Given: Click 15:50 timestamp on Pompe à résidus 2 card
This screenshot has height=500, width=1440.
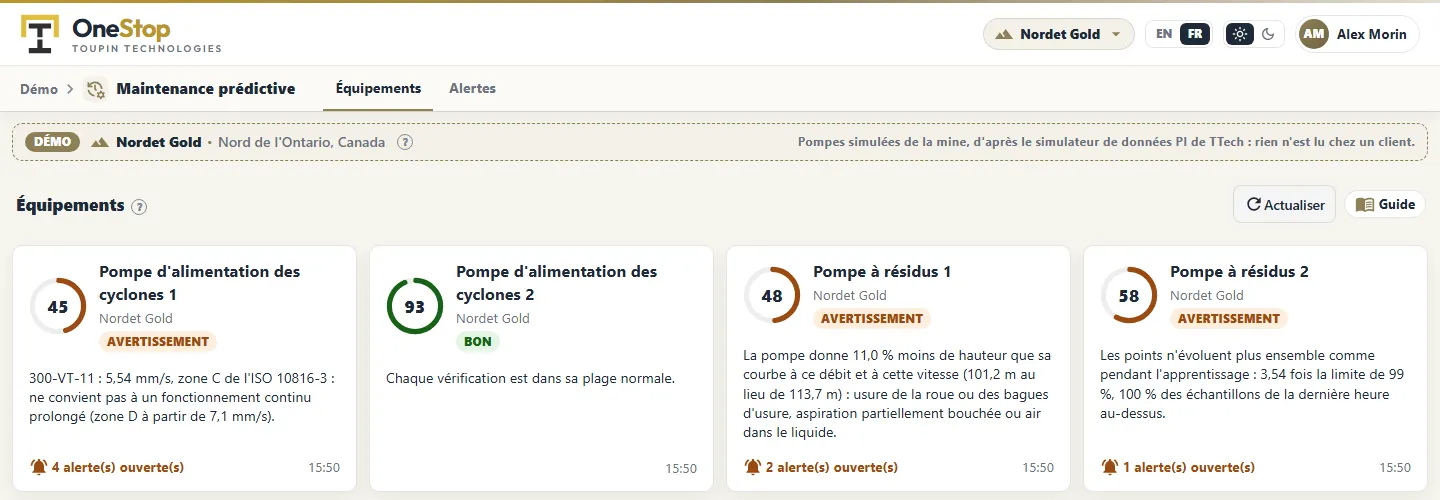Looking at the screenshot, I should click(x=1395, y=468).
